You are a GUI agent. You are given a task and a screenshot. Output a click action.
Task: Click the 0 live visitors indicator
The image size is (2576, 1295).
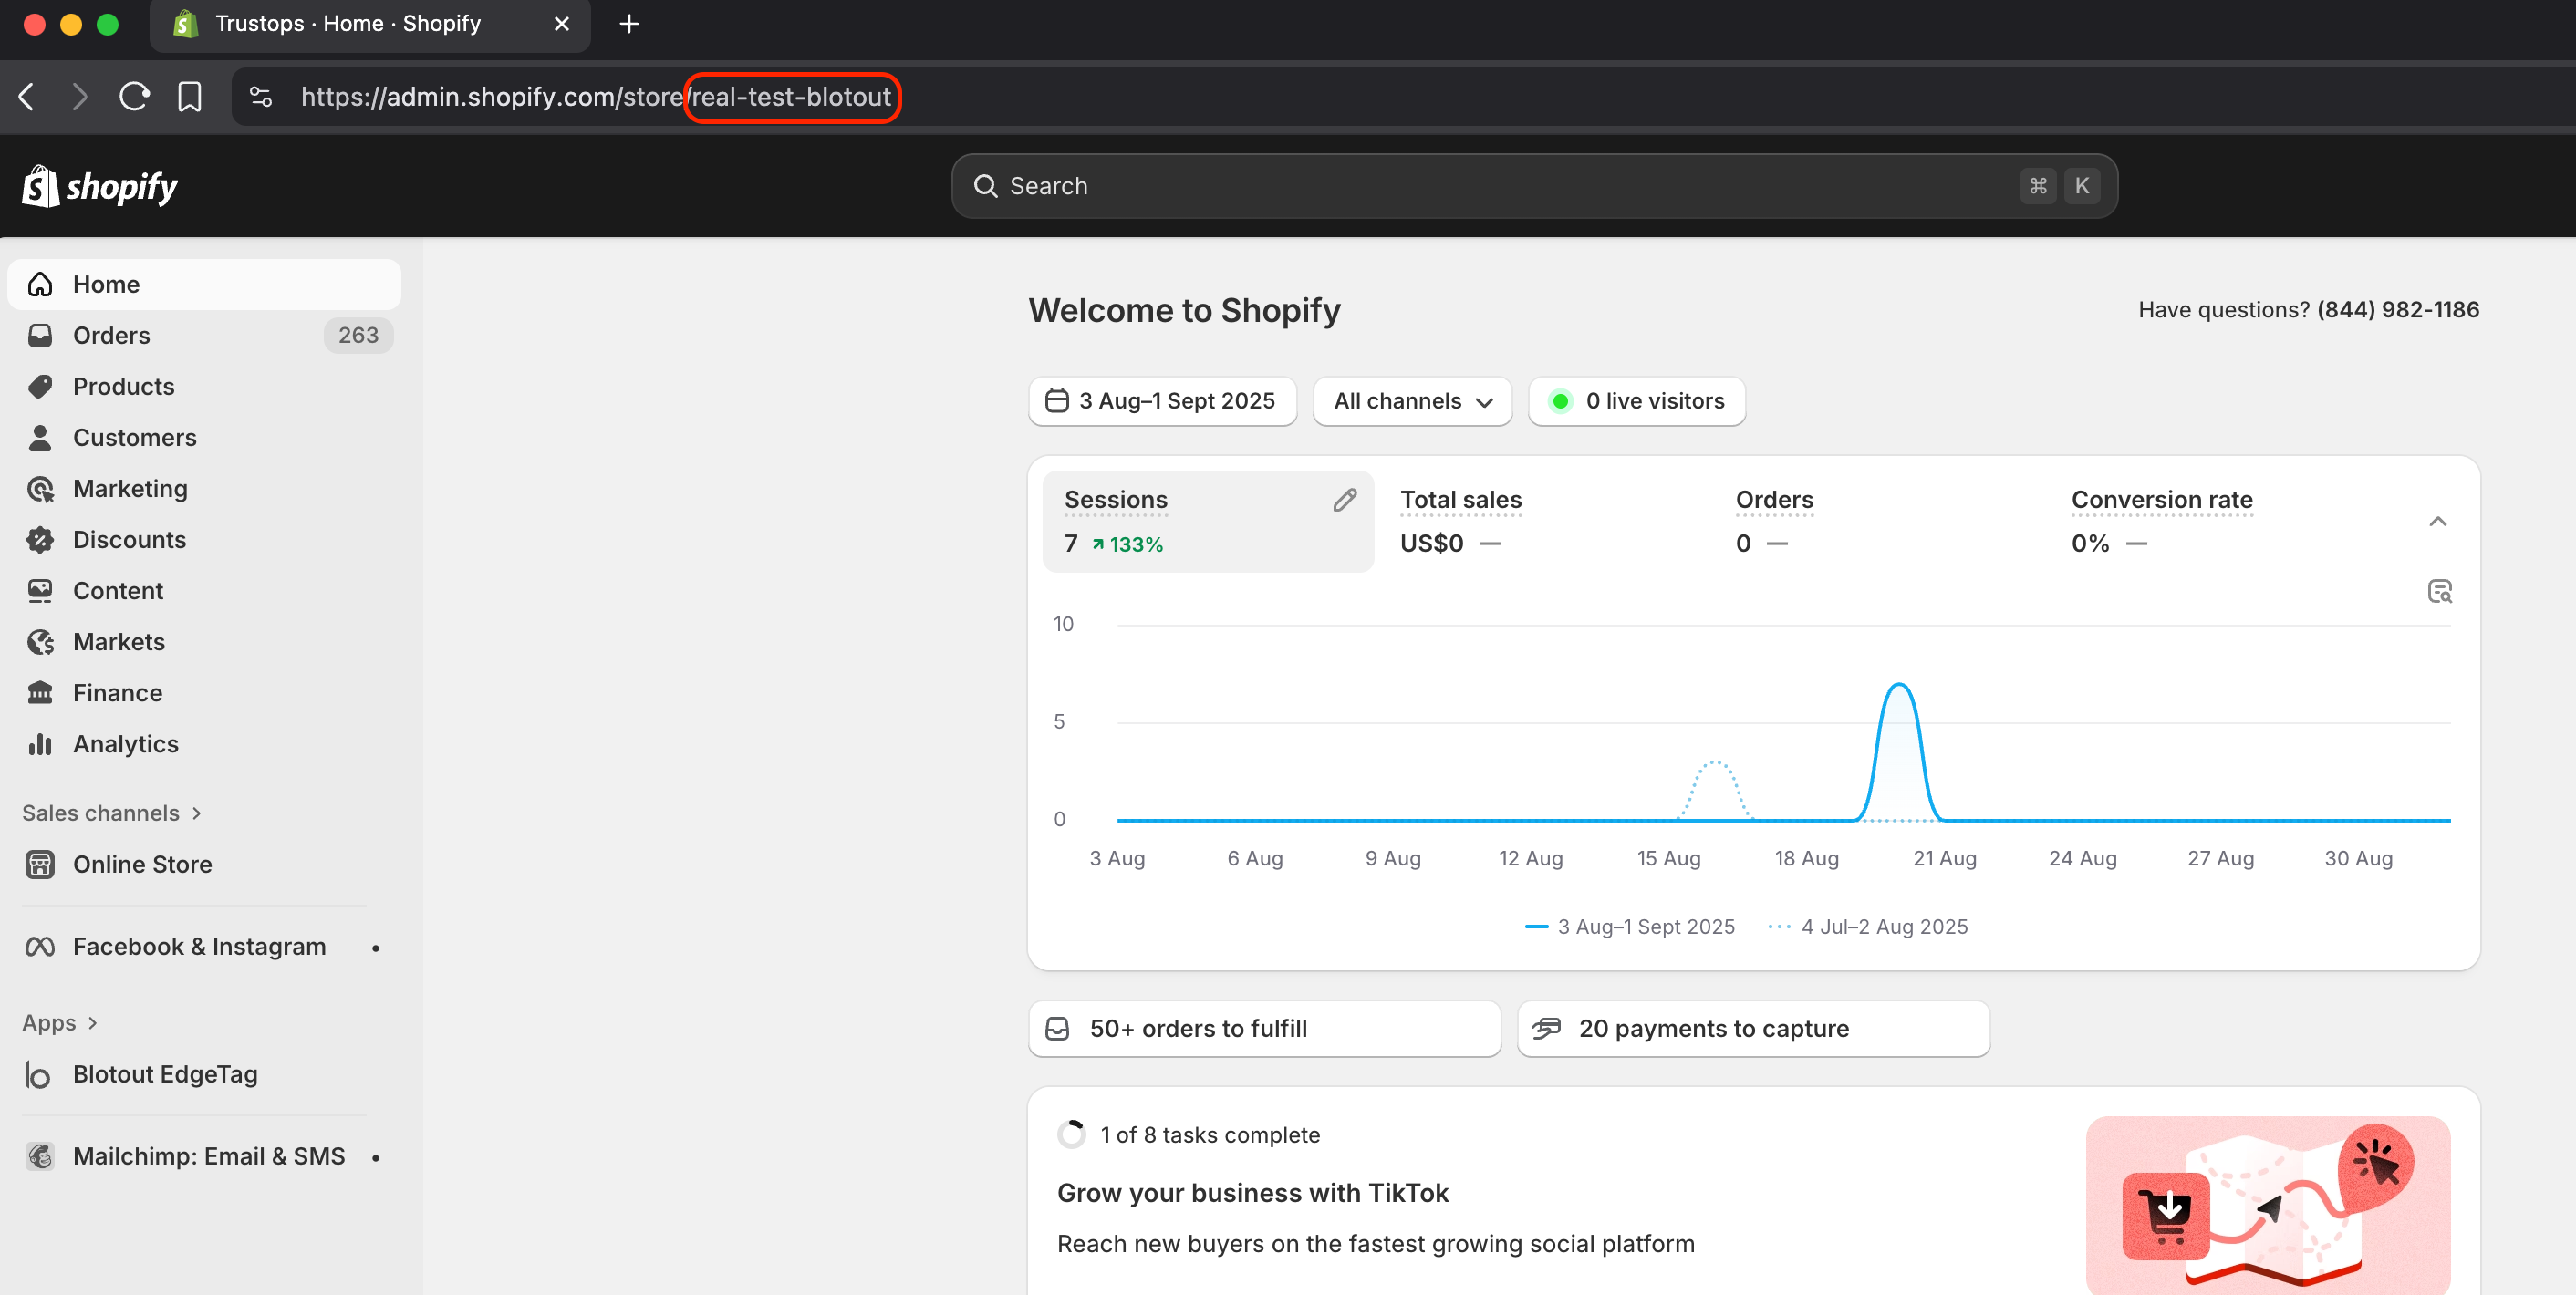point(1636,401)
